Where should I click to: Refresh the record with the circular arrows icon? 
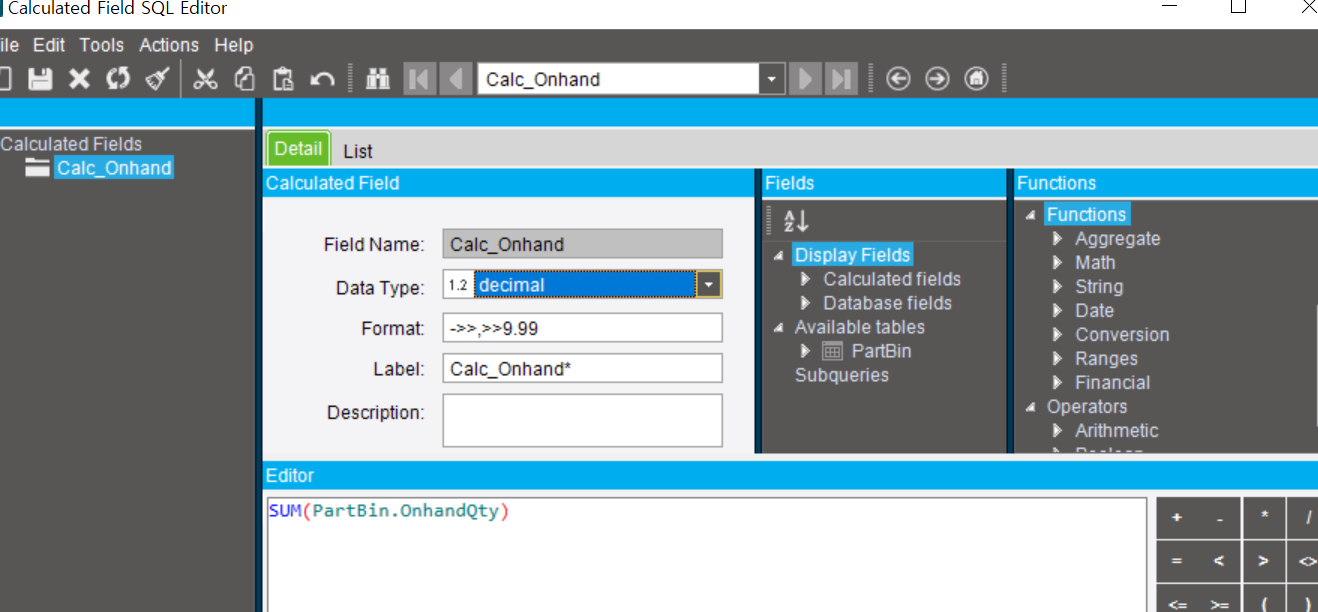(x=118, y=79)
